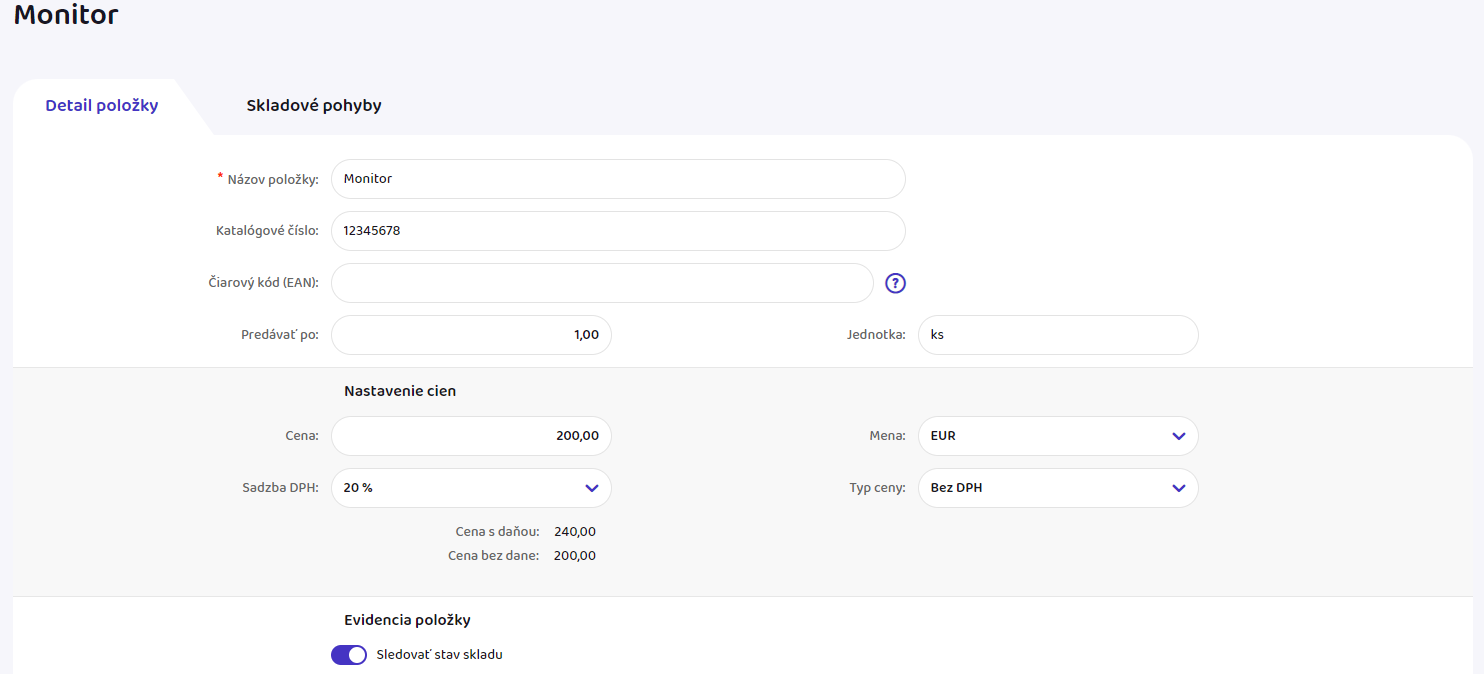Click the empty Čiarový kód (EAN) field
Viewport: 1484px width, 674px height.
pyautogui.click(x=601, y=283)
